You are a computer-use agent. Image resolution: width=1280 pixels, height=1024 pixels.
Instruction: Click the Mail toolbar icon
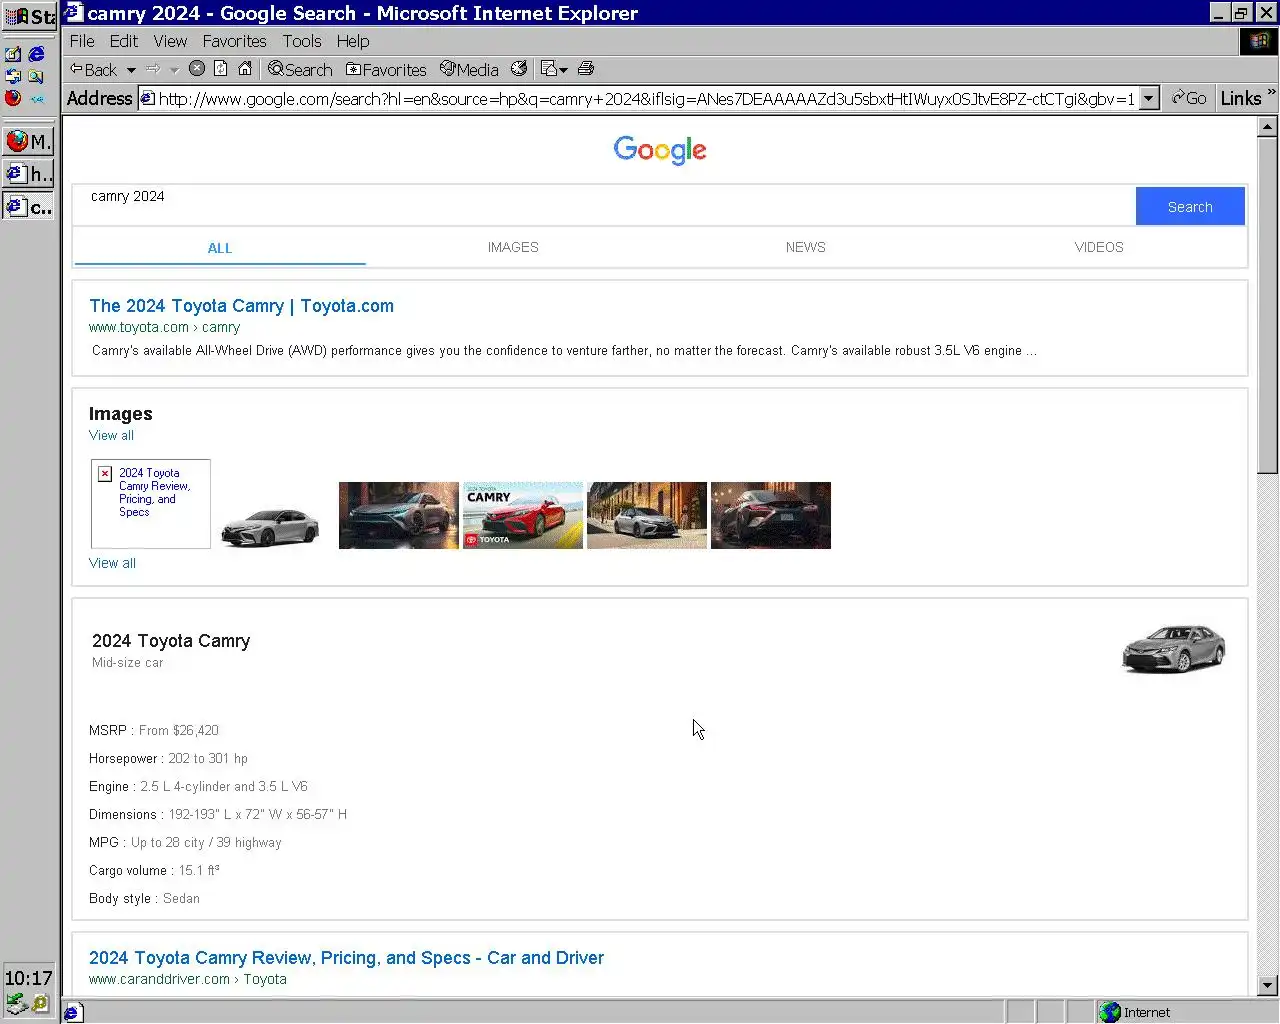[x=548, y=68]
